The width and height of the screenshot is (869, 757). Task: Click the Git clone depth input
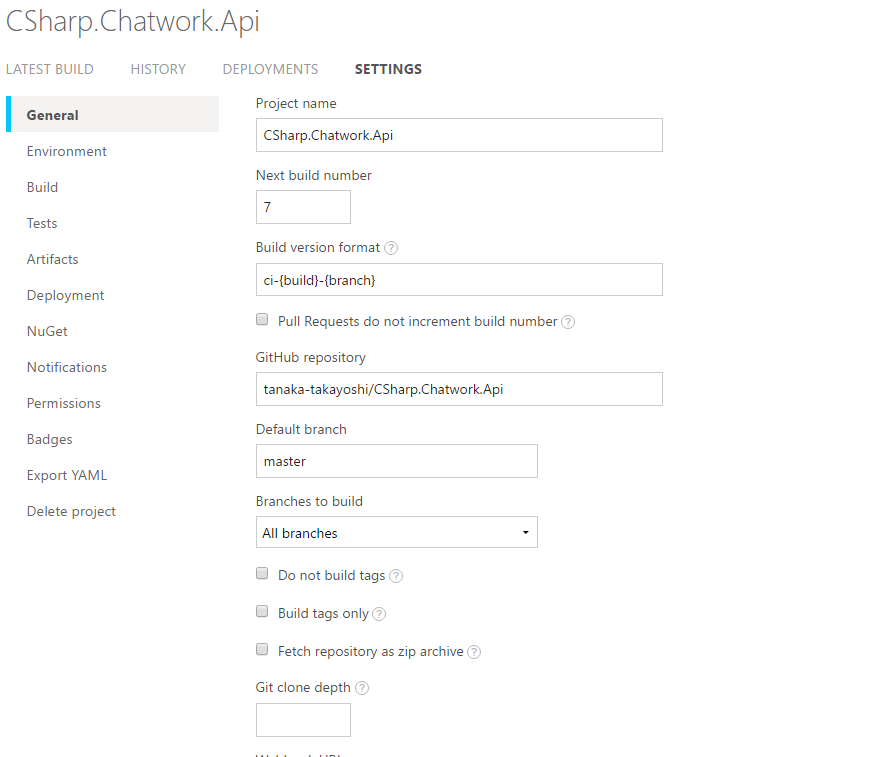[303, 720]
